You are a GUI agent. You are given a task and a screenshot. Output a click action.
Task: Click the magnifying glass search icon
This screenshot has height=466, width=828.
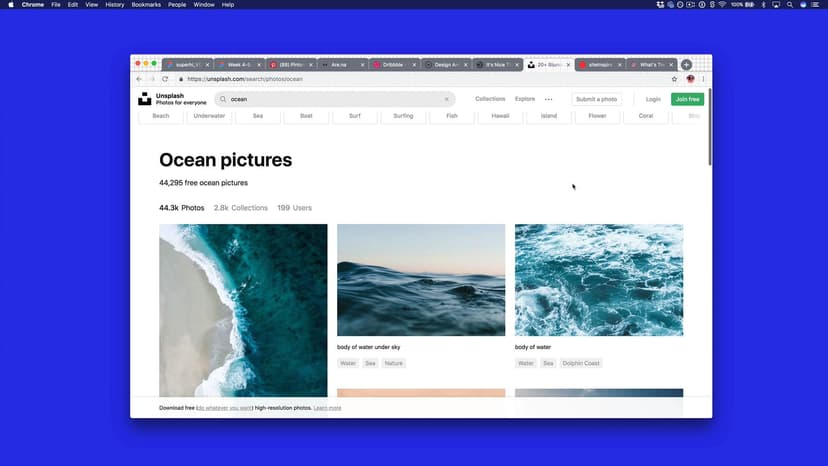point(223,99)
